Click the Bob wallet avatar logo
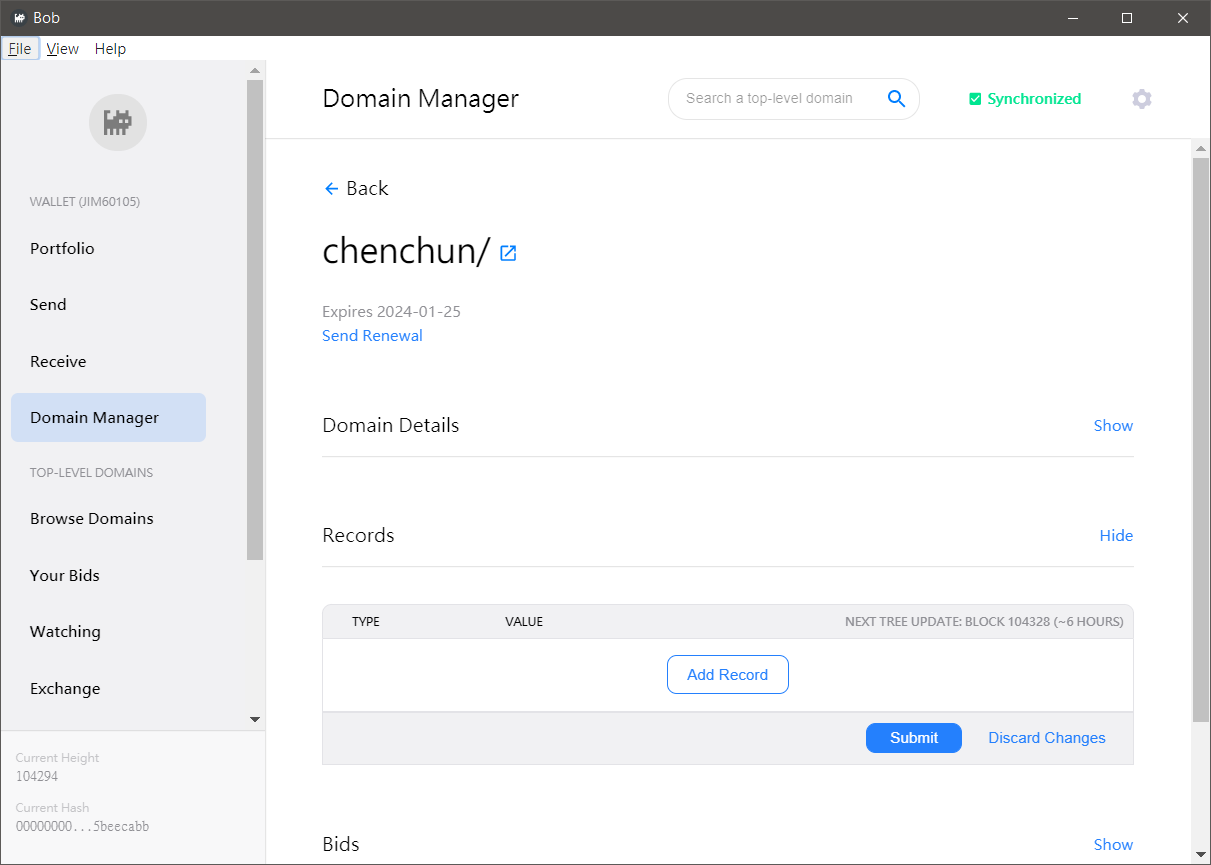This screenshot has width=1211, height=865. coord(118,123)
